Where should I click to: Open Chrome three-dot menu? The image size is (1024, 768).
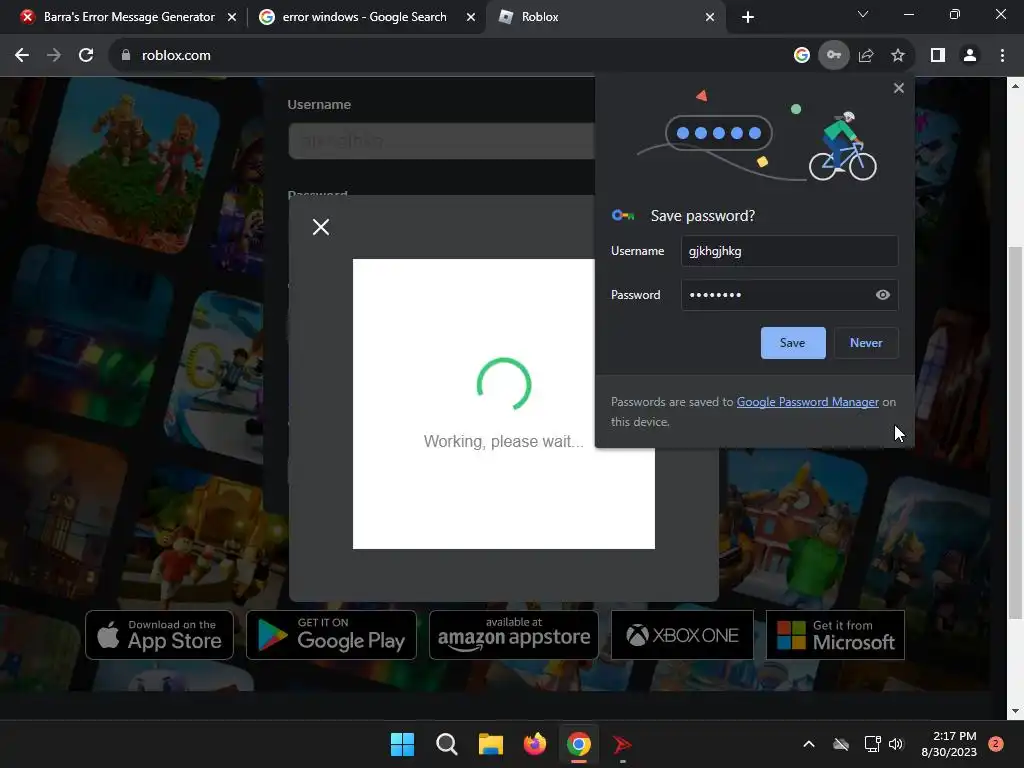point(1002,56)
